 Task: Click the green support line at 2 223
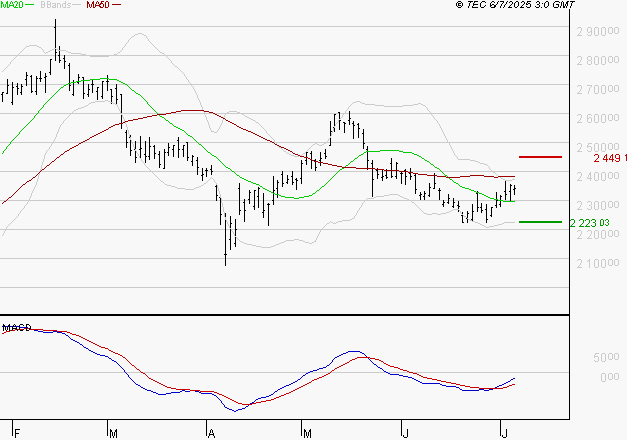pyautogui.click(x=541, y=222)
